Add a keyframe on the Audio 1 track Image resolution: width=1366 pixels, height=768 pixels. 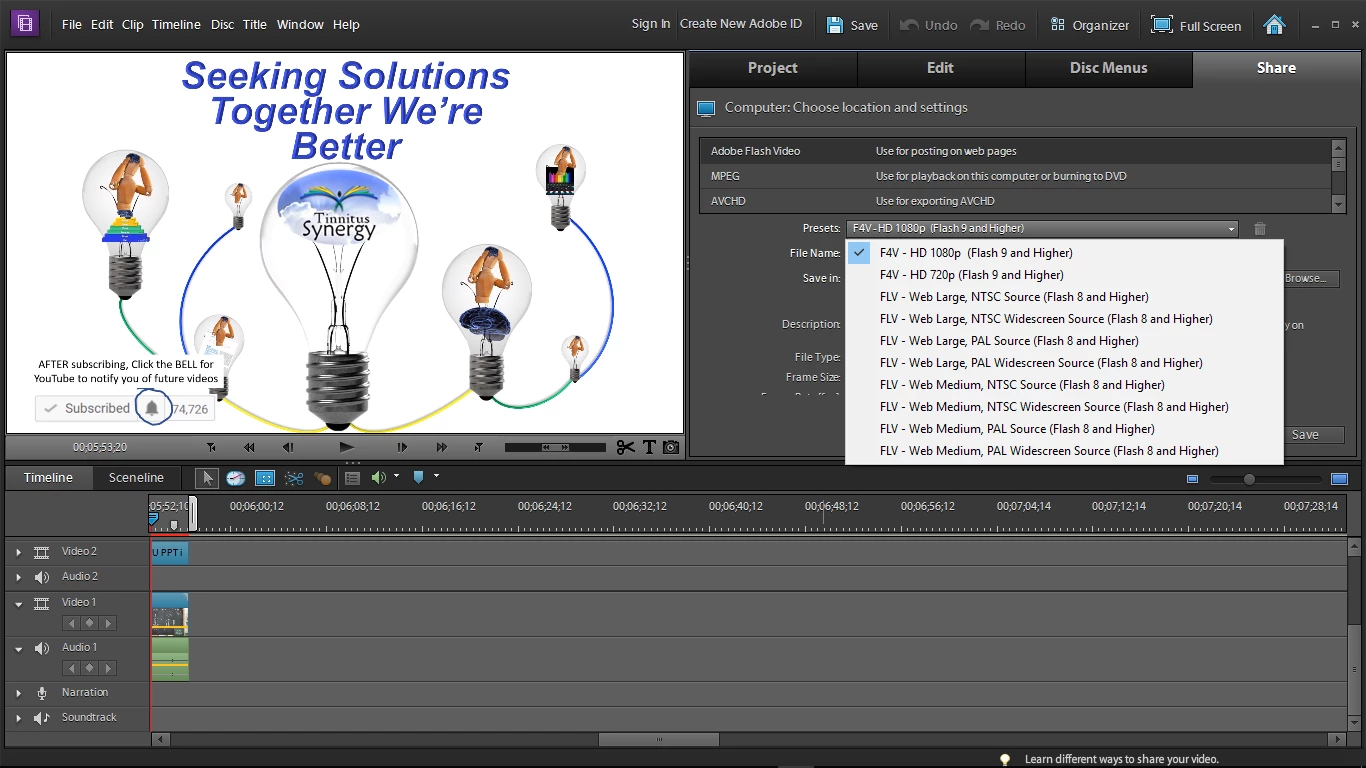pos(90,668)
